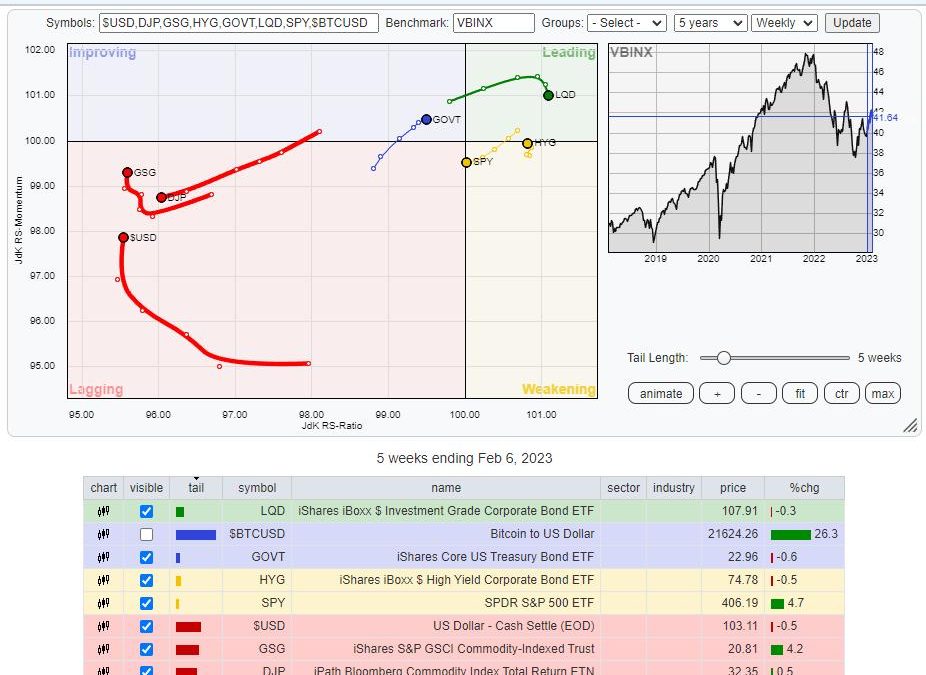Adjust the Tail Length slider handle

click(x=723, y=358)
